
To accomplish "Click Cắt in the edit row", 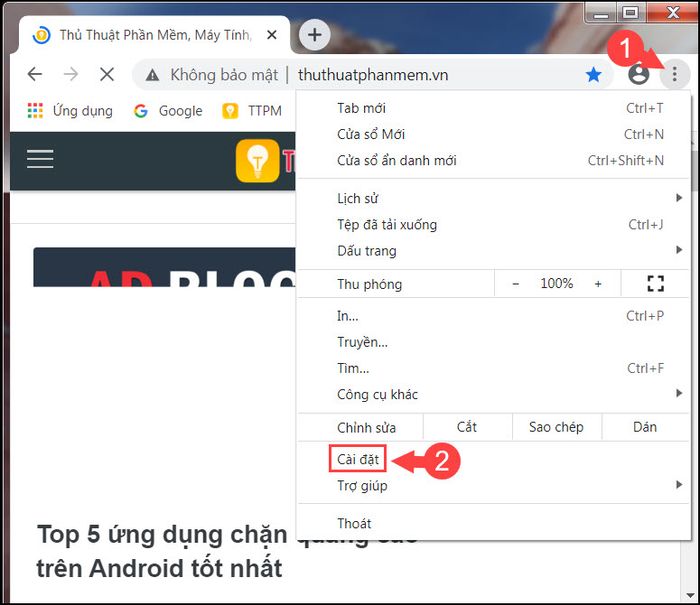I will click(467, 427).
